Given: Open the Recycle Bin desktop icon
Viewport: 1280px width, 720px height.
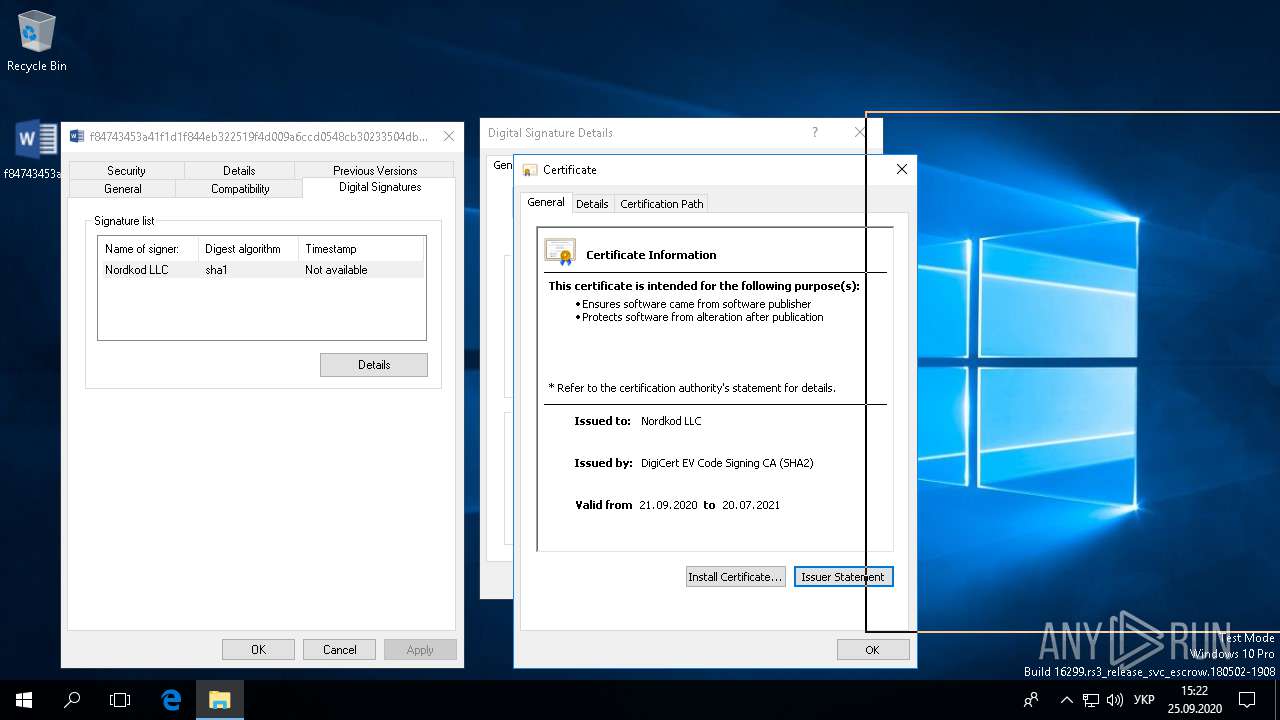Looking at the screenshot, I should coord(36,42).
